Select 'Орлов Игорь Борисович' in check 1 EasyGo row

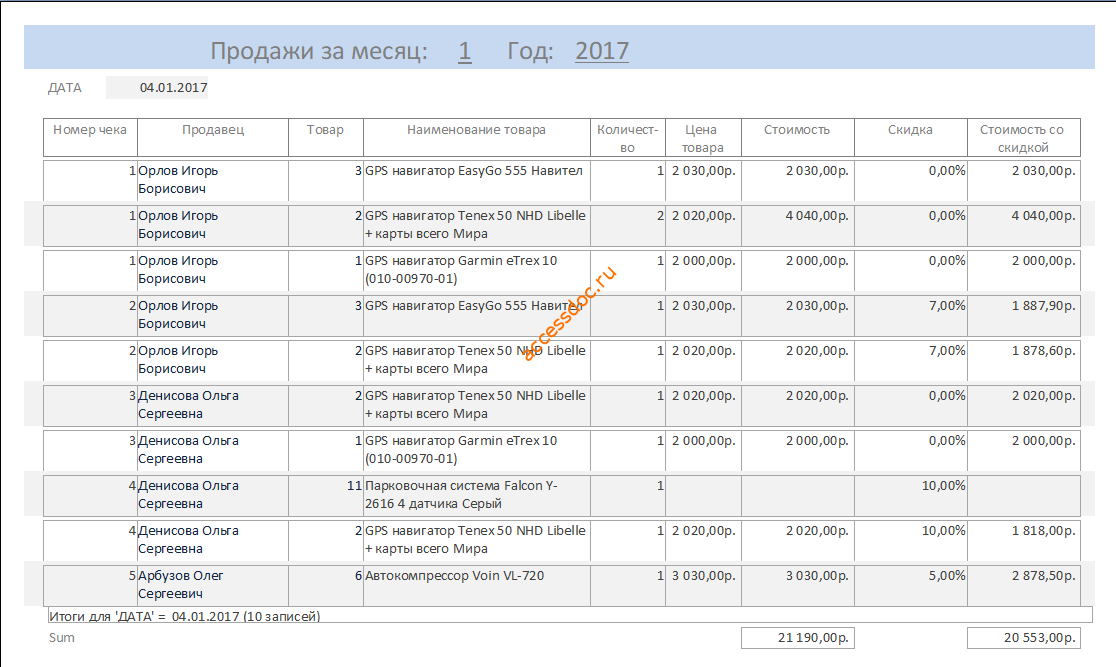(213, 180)
